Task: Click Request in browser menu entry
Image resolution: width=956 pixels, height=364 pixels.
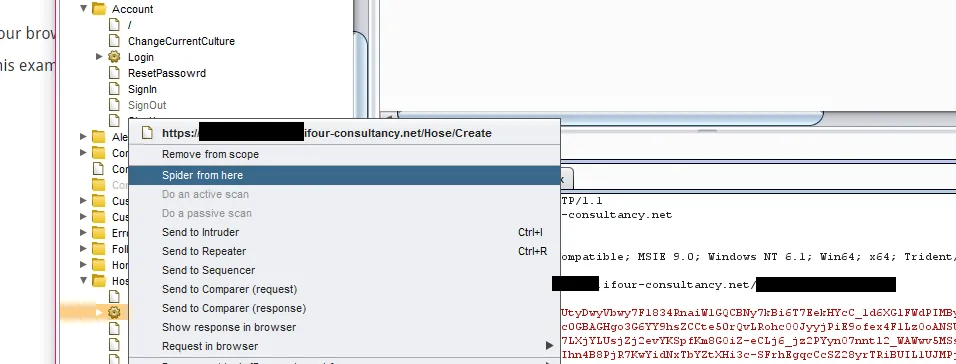Action: (x=344, y=346)
